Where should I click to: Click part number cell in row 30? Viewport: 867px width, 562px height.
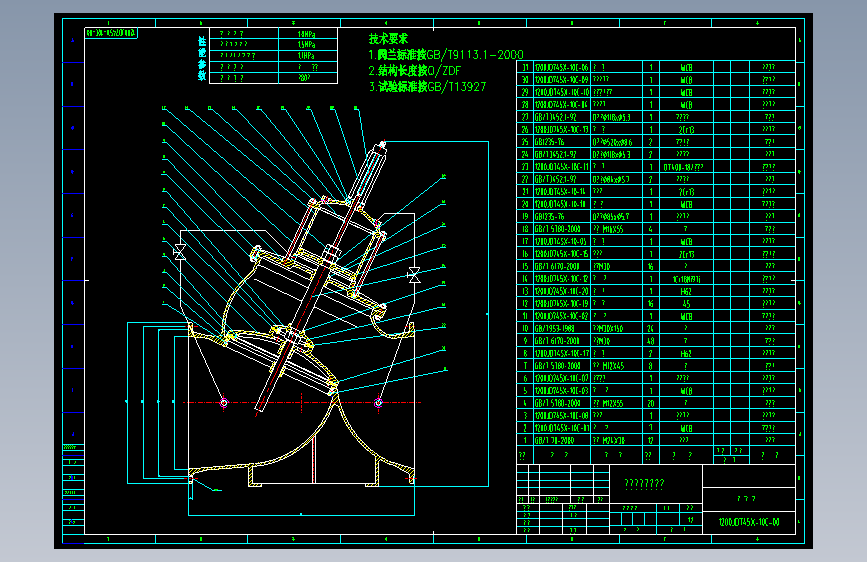[562, 80]
